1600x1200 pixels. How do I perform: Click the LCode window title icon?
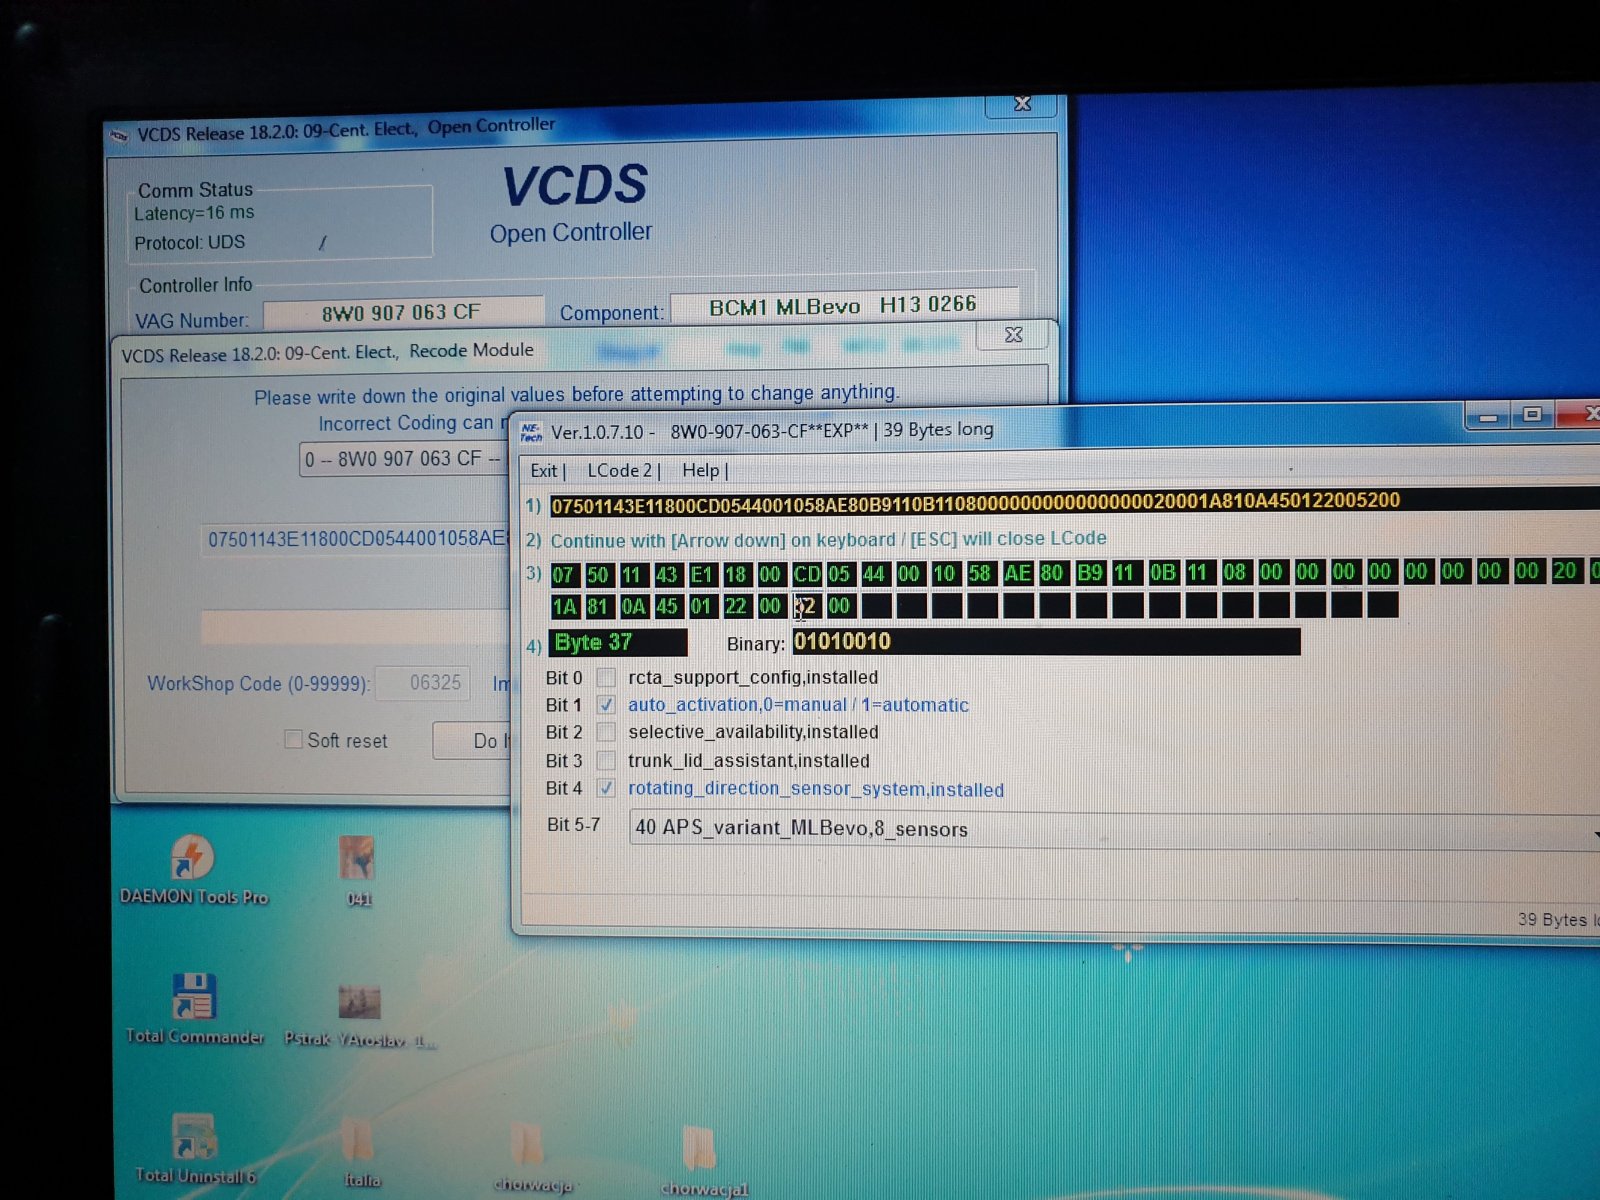click(x=531, y=432)
